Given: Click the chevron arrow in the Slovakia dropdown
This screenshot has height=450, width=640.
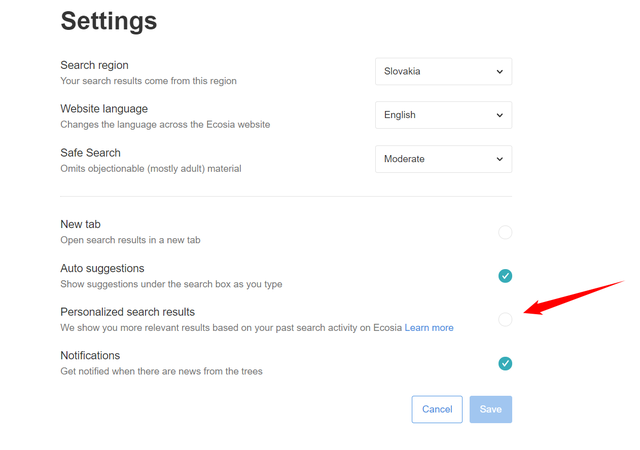Looking at the screenshot, I should pos(500,72).
